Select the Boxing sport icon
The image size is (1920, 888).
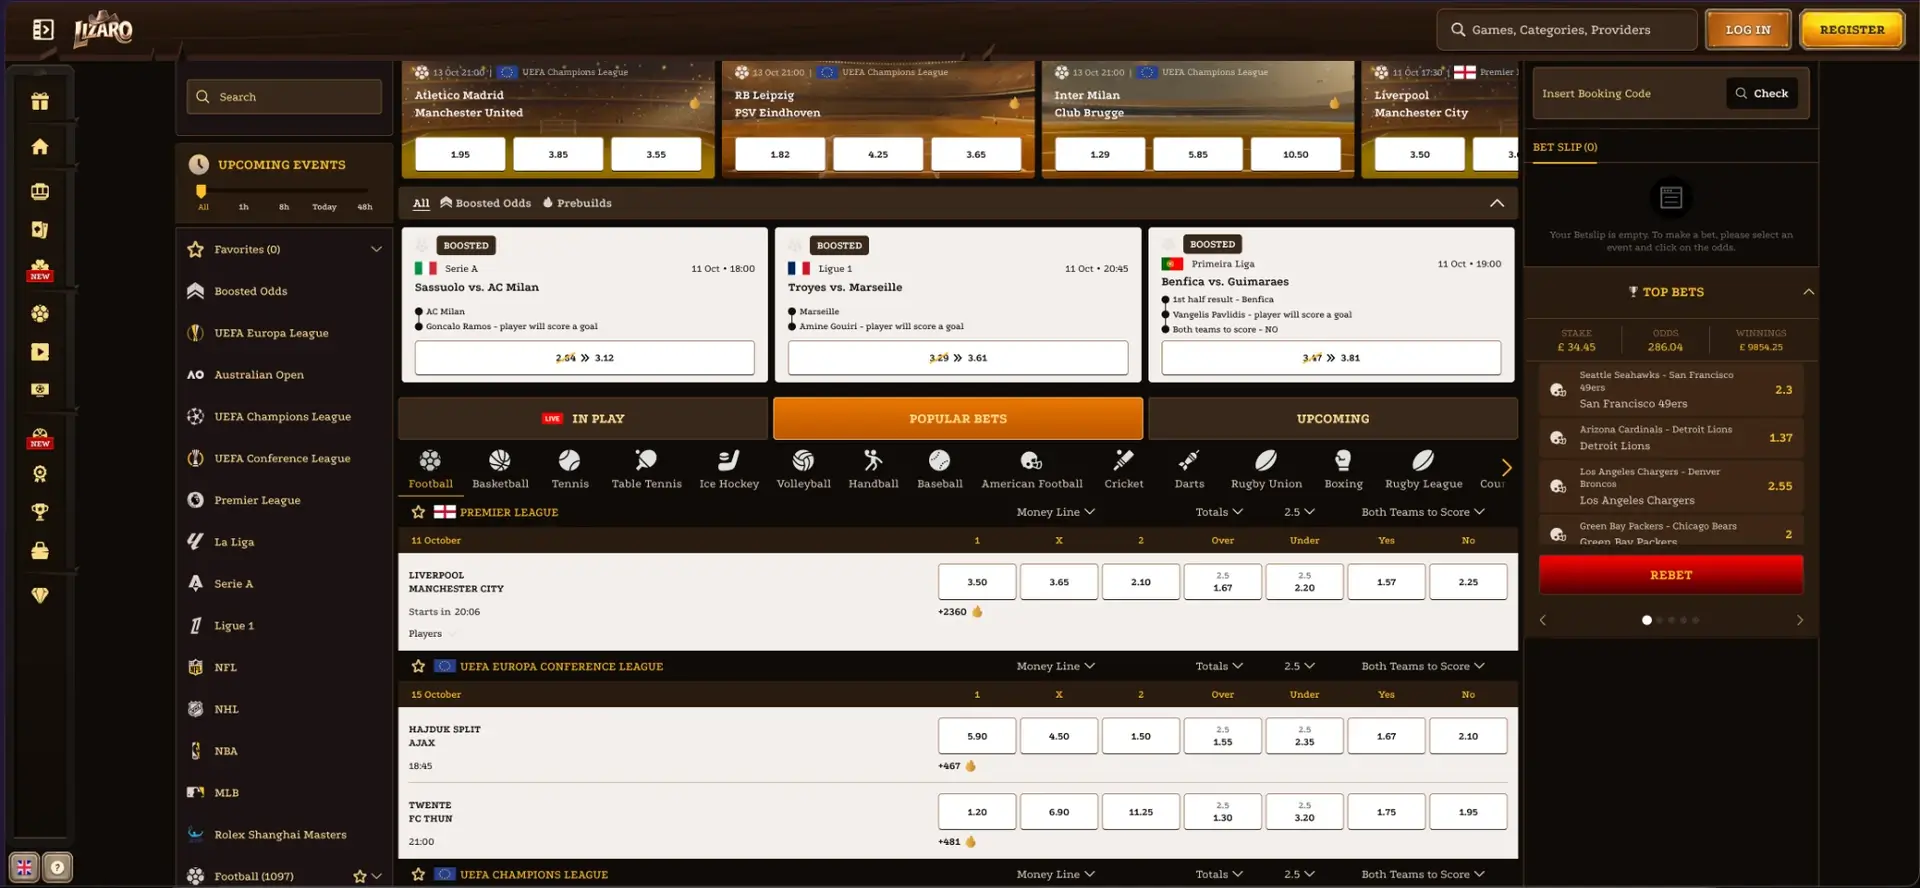click(1343, 469)
